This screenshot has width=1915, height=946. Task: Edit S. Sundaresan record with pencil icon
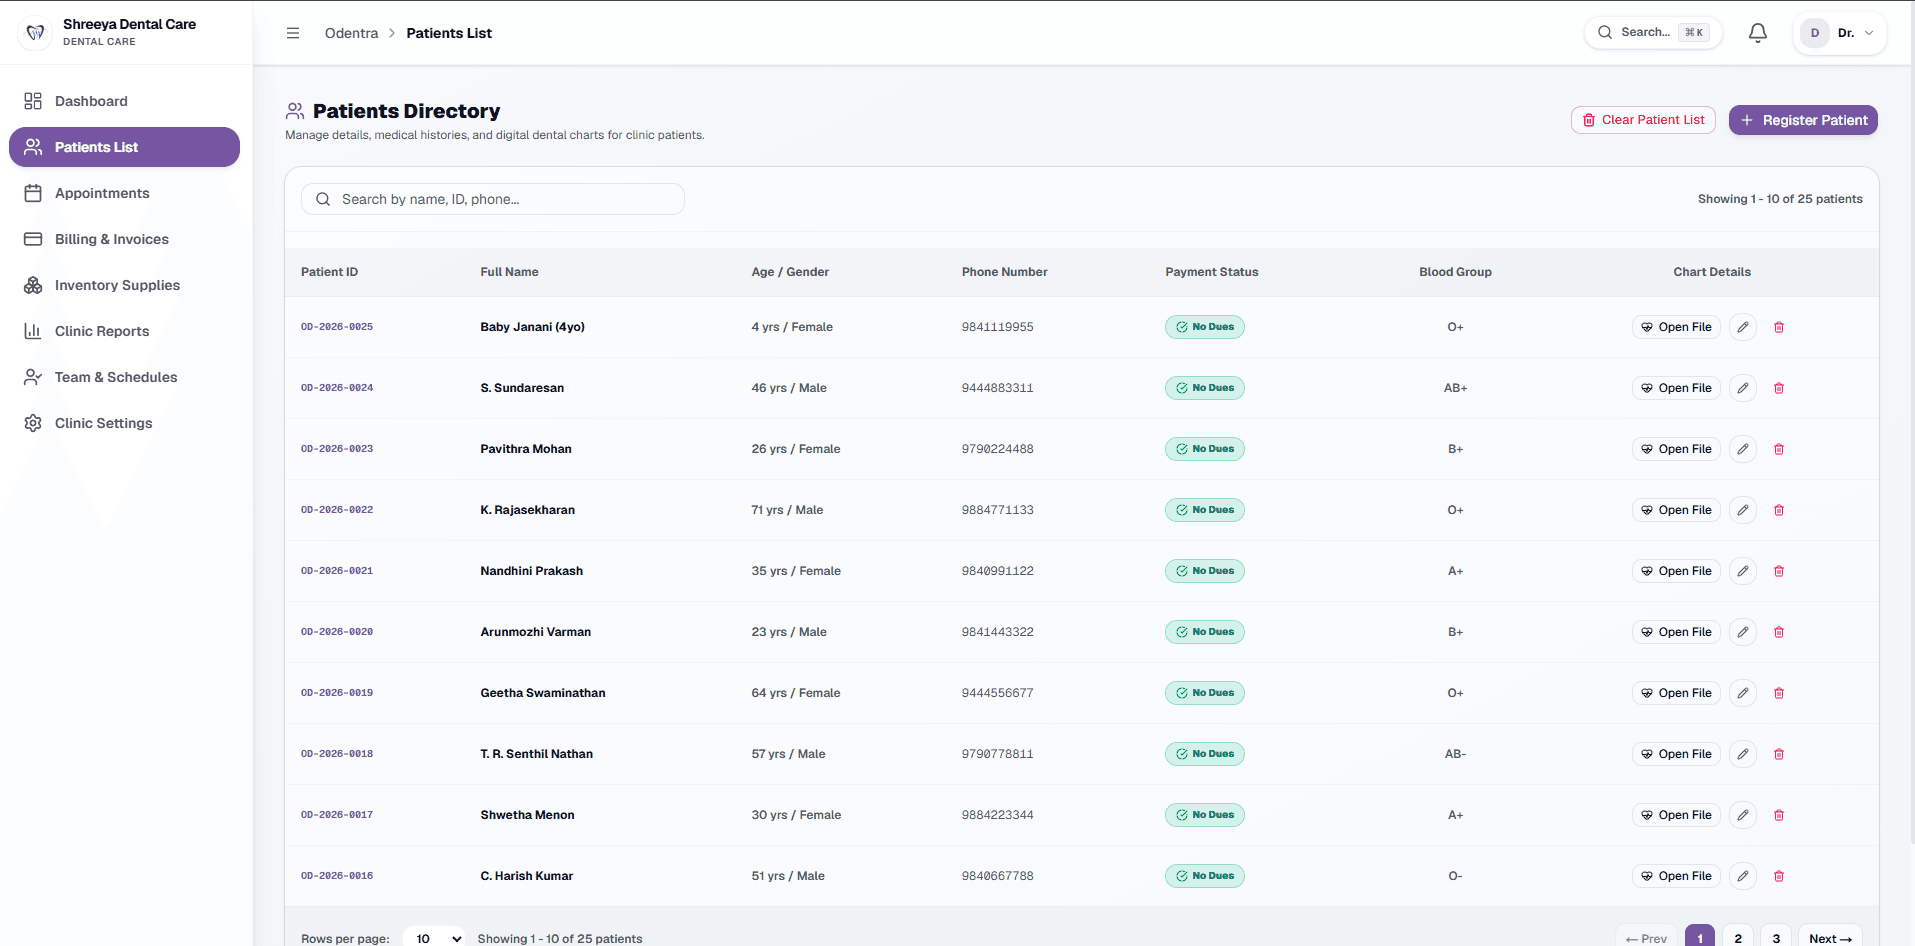[1743, 388]
